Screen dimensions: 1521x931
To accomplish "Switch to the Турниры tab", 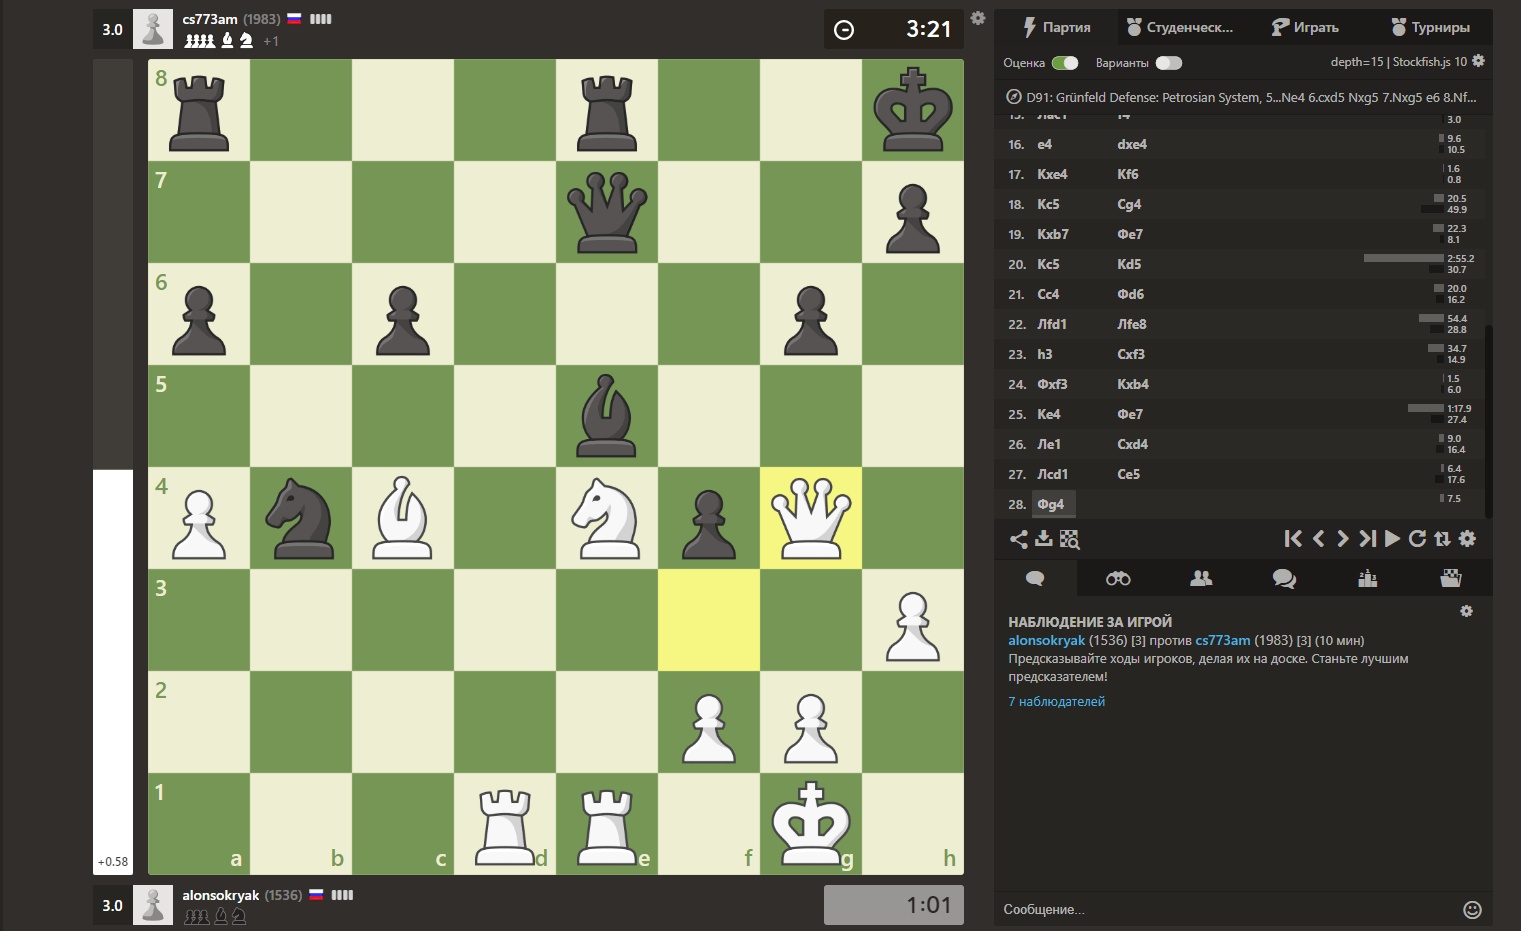I will [1430, 27].
